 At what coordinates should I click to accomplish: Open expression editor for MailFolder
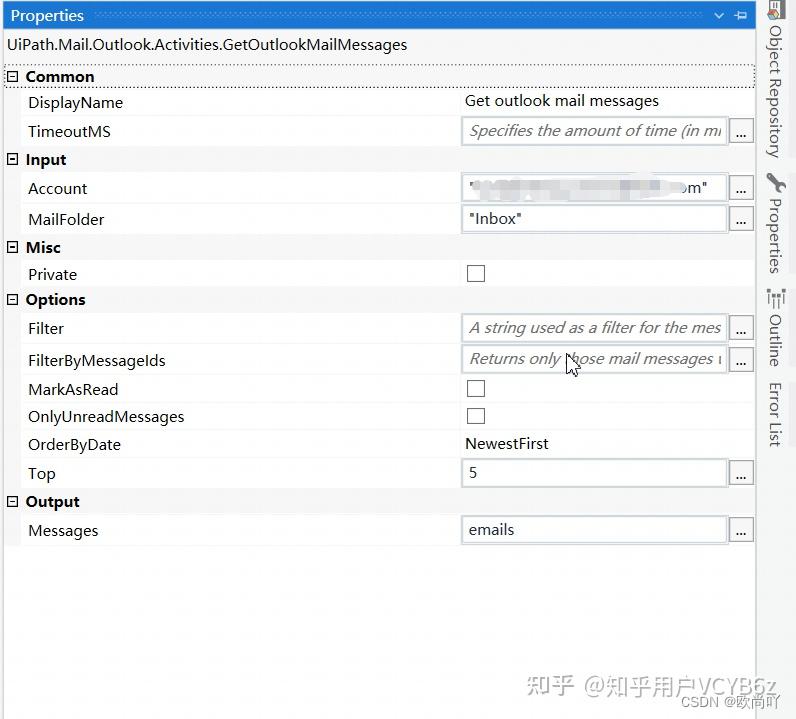tap(741, 219)
